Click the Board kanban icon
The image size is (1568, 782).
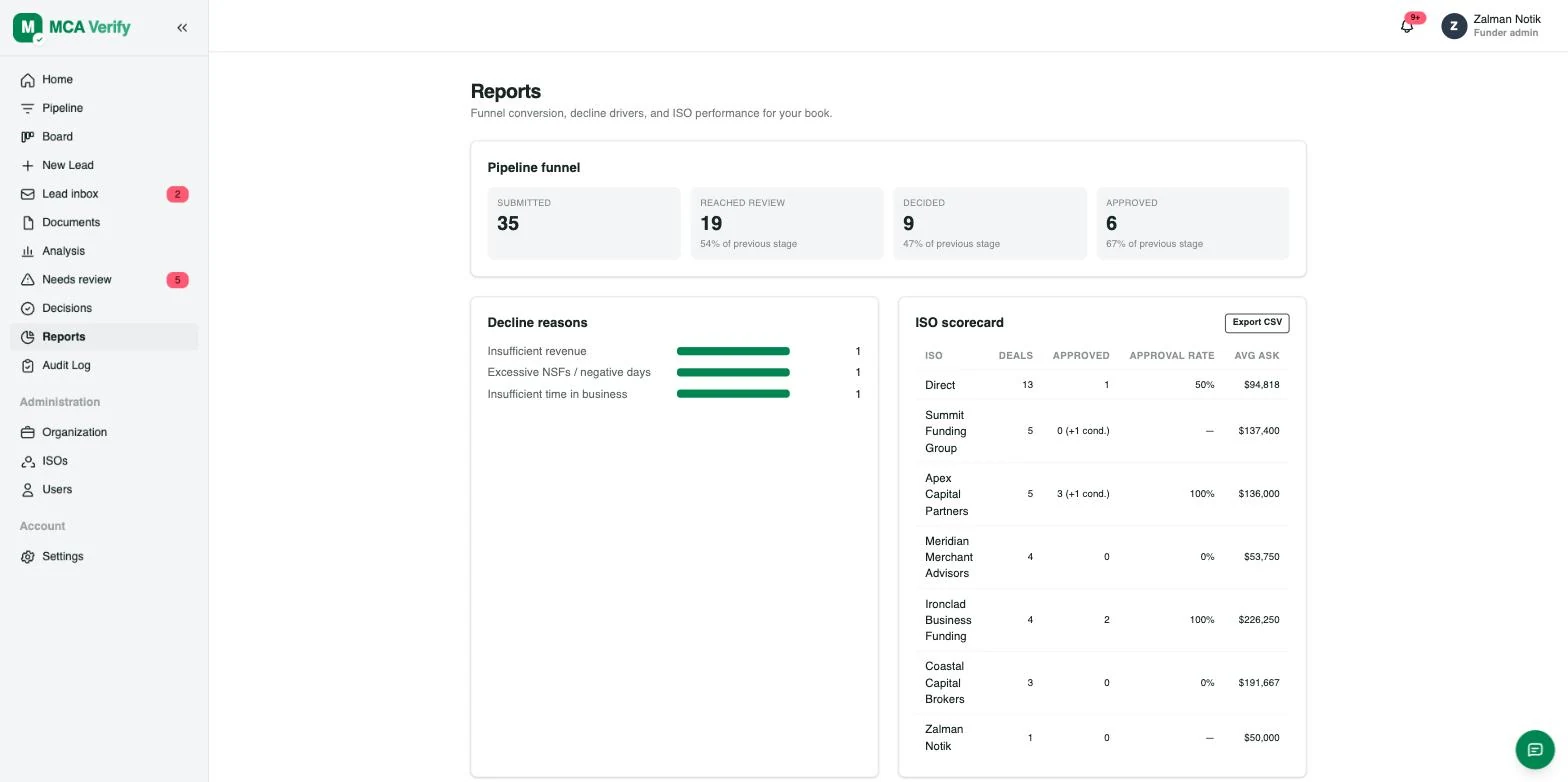[28, 137]
